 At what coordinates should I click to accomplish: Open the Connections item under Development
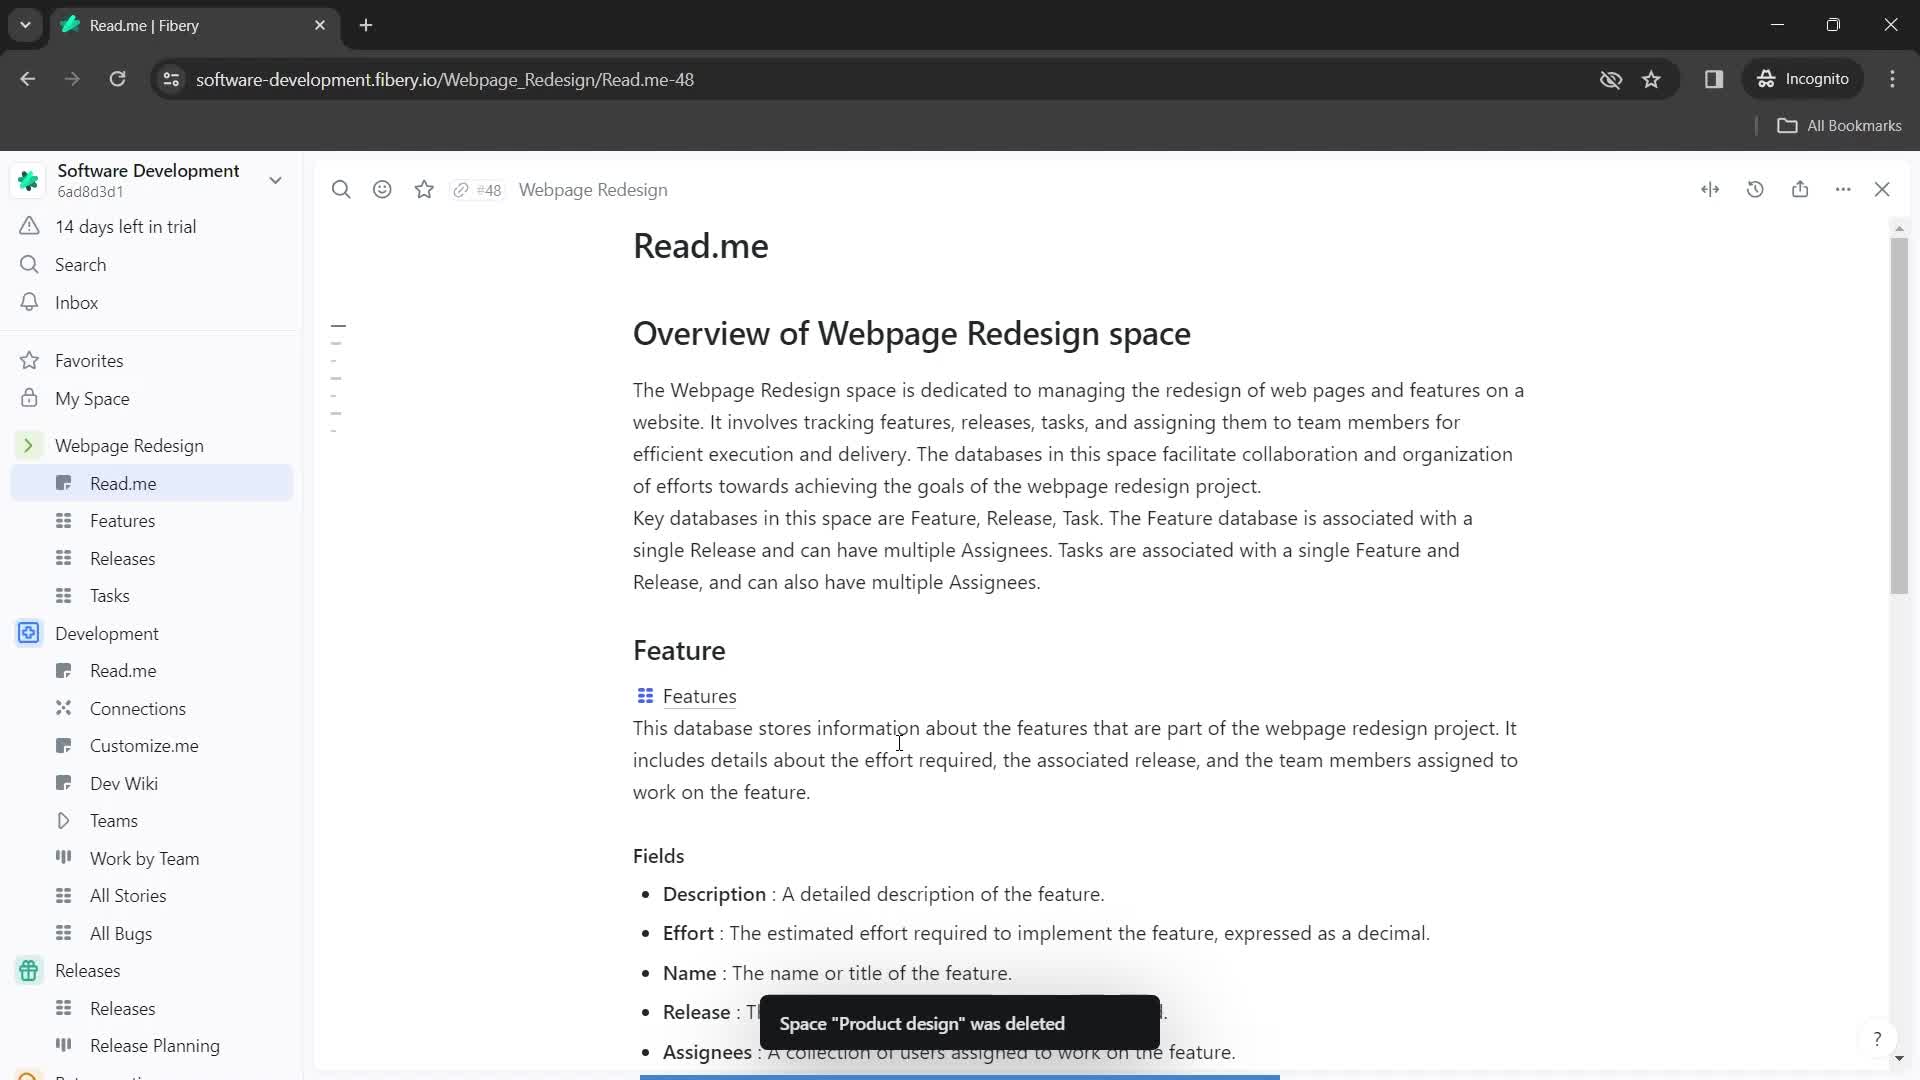click(138, 708)
